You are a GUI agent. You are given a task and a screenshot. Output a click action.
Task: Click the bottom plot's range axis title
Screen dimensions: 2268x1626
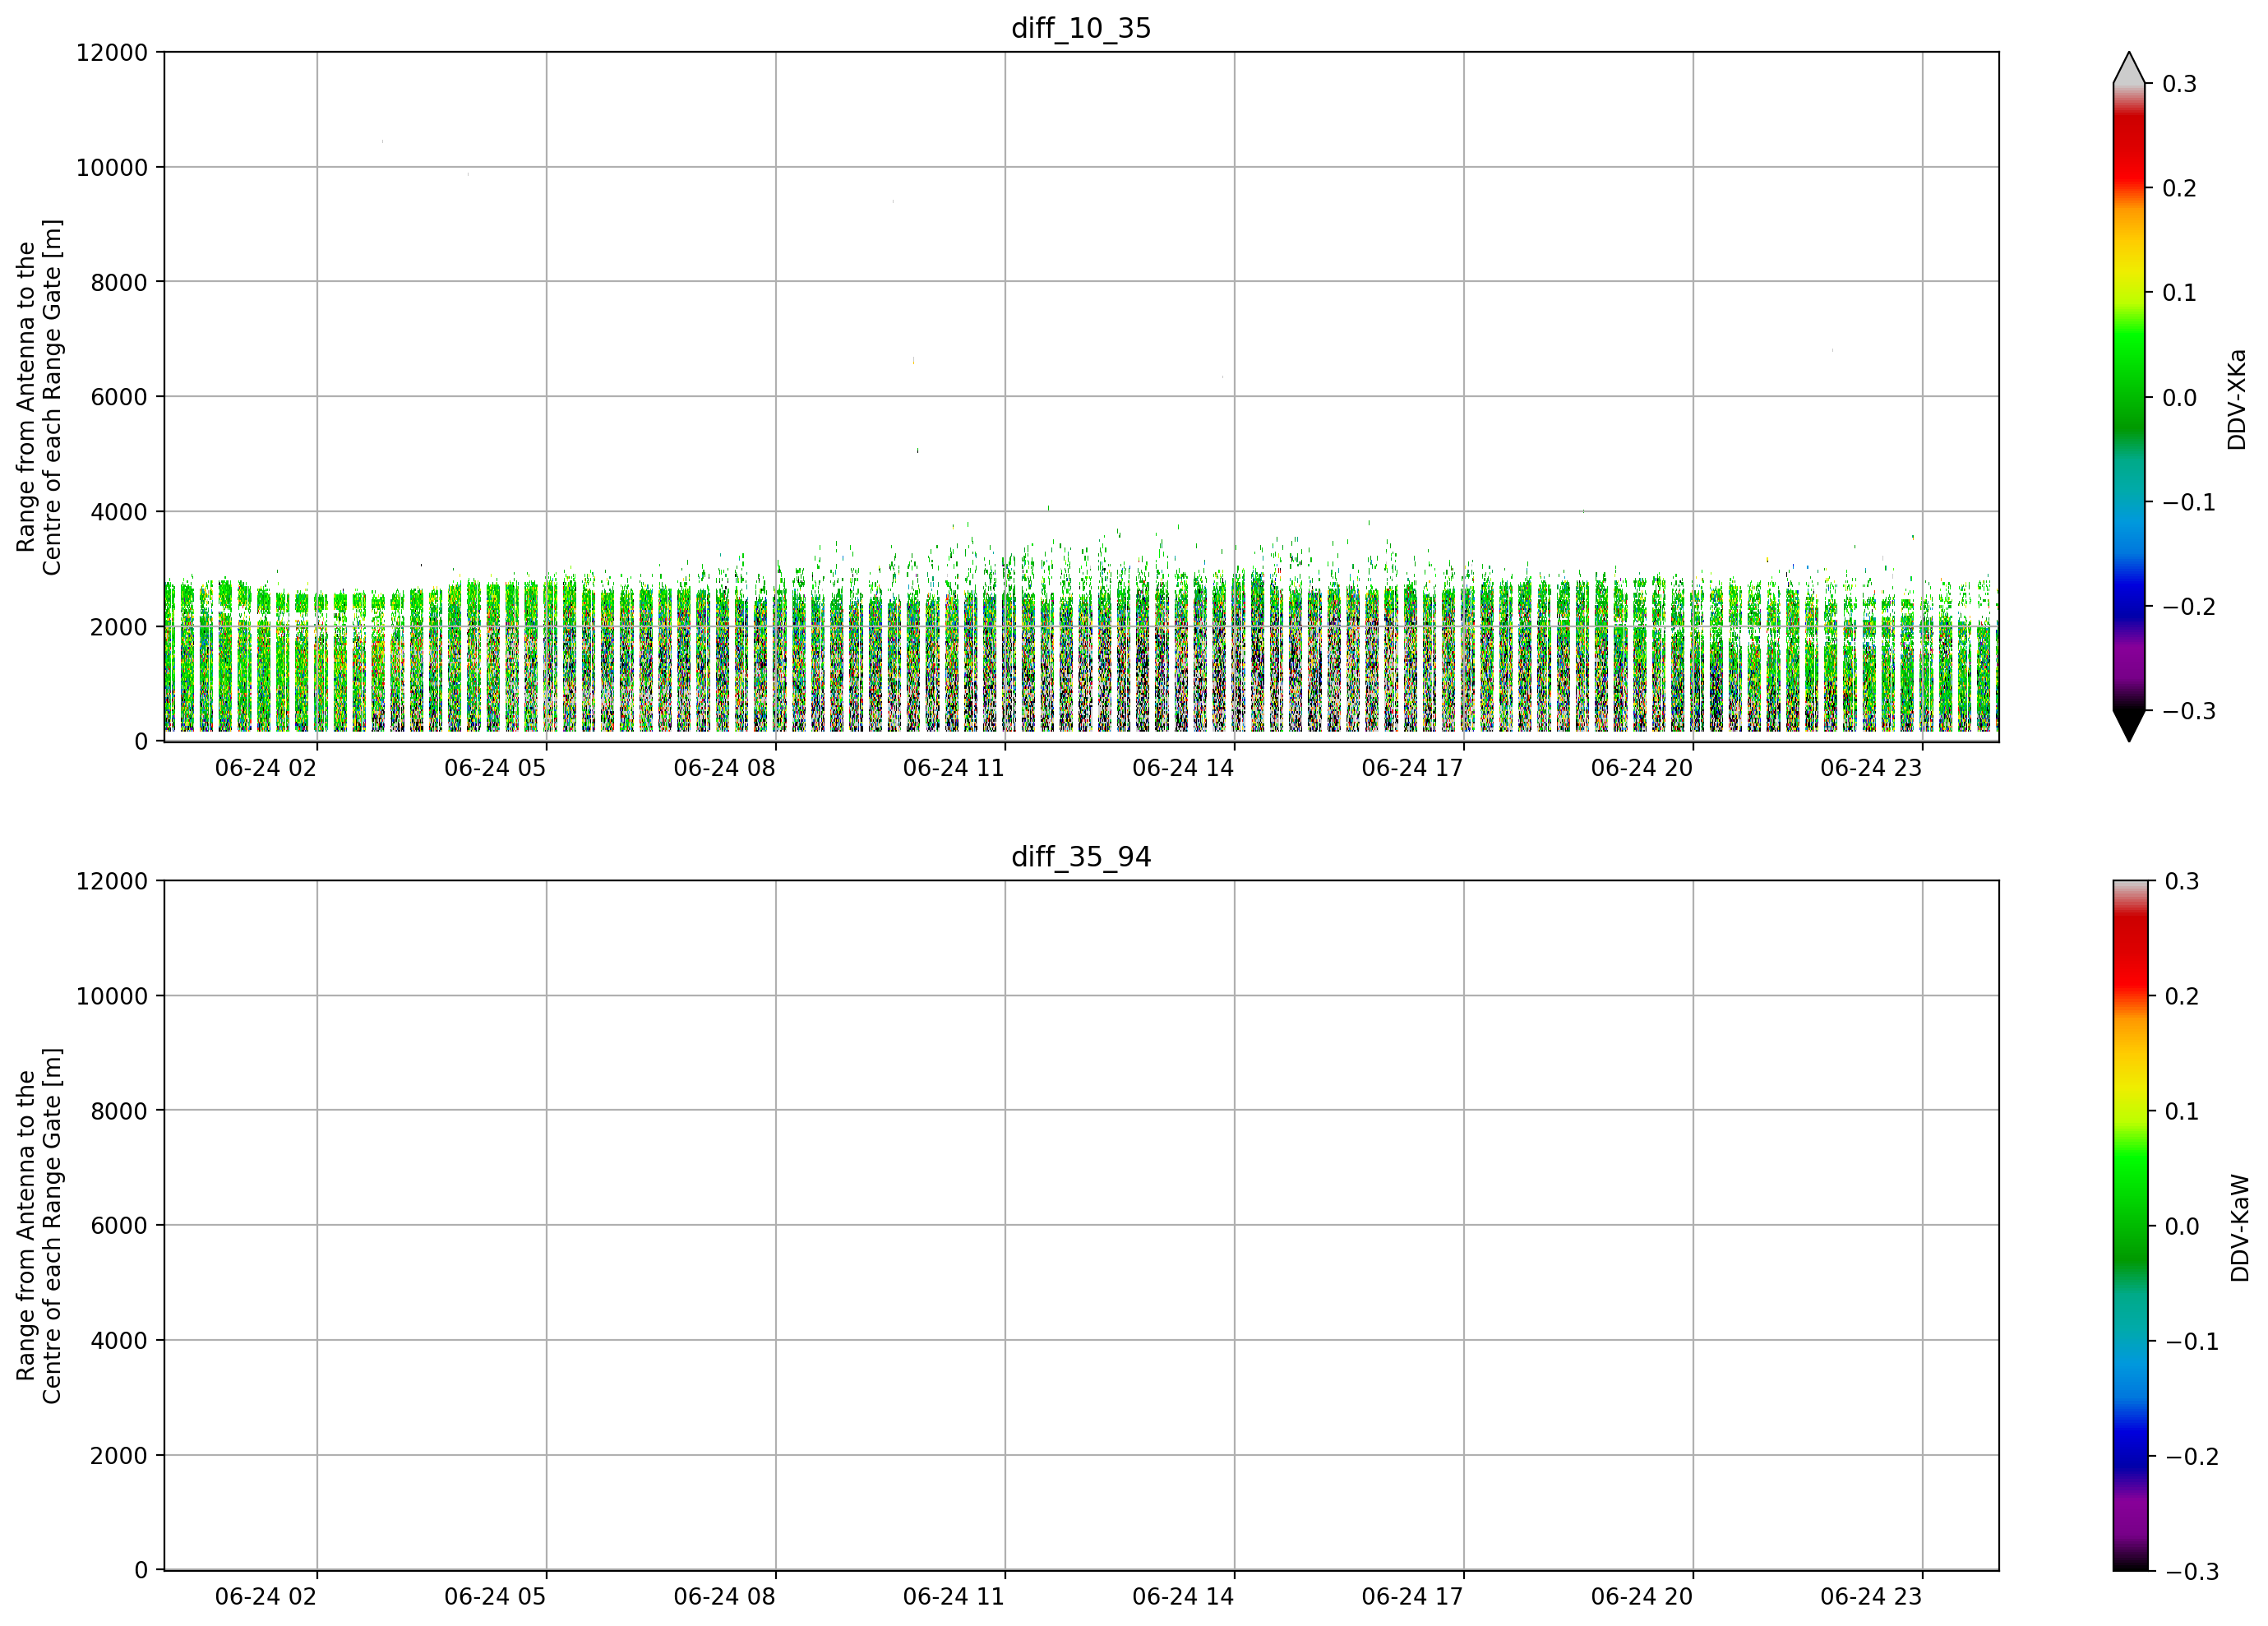(39, 1226)
